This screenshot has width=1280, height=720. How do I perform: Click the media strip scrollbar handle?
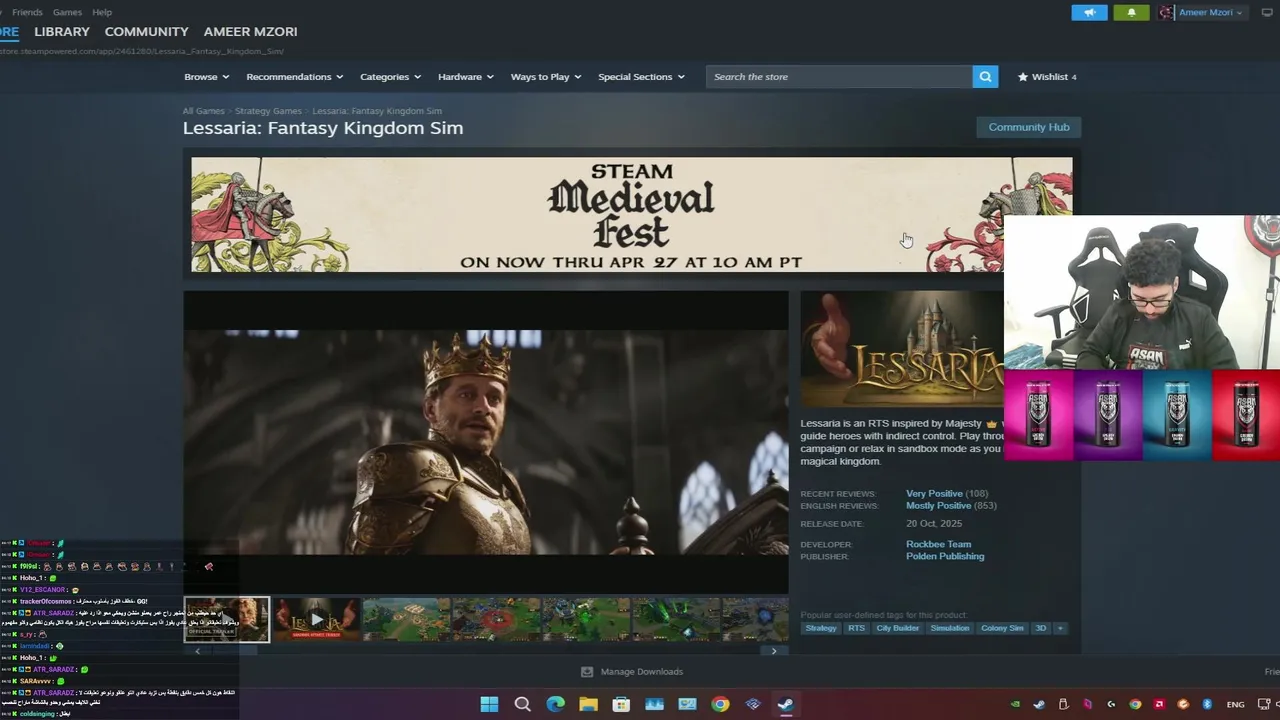coord(234,651)
